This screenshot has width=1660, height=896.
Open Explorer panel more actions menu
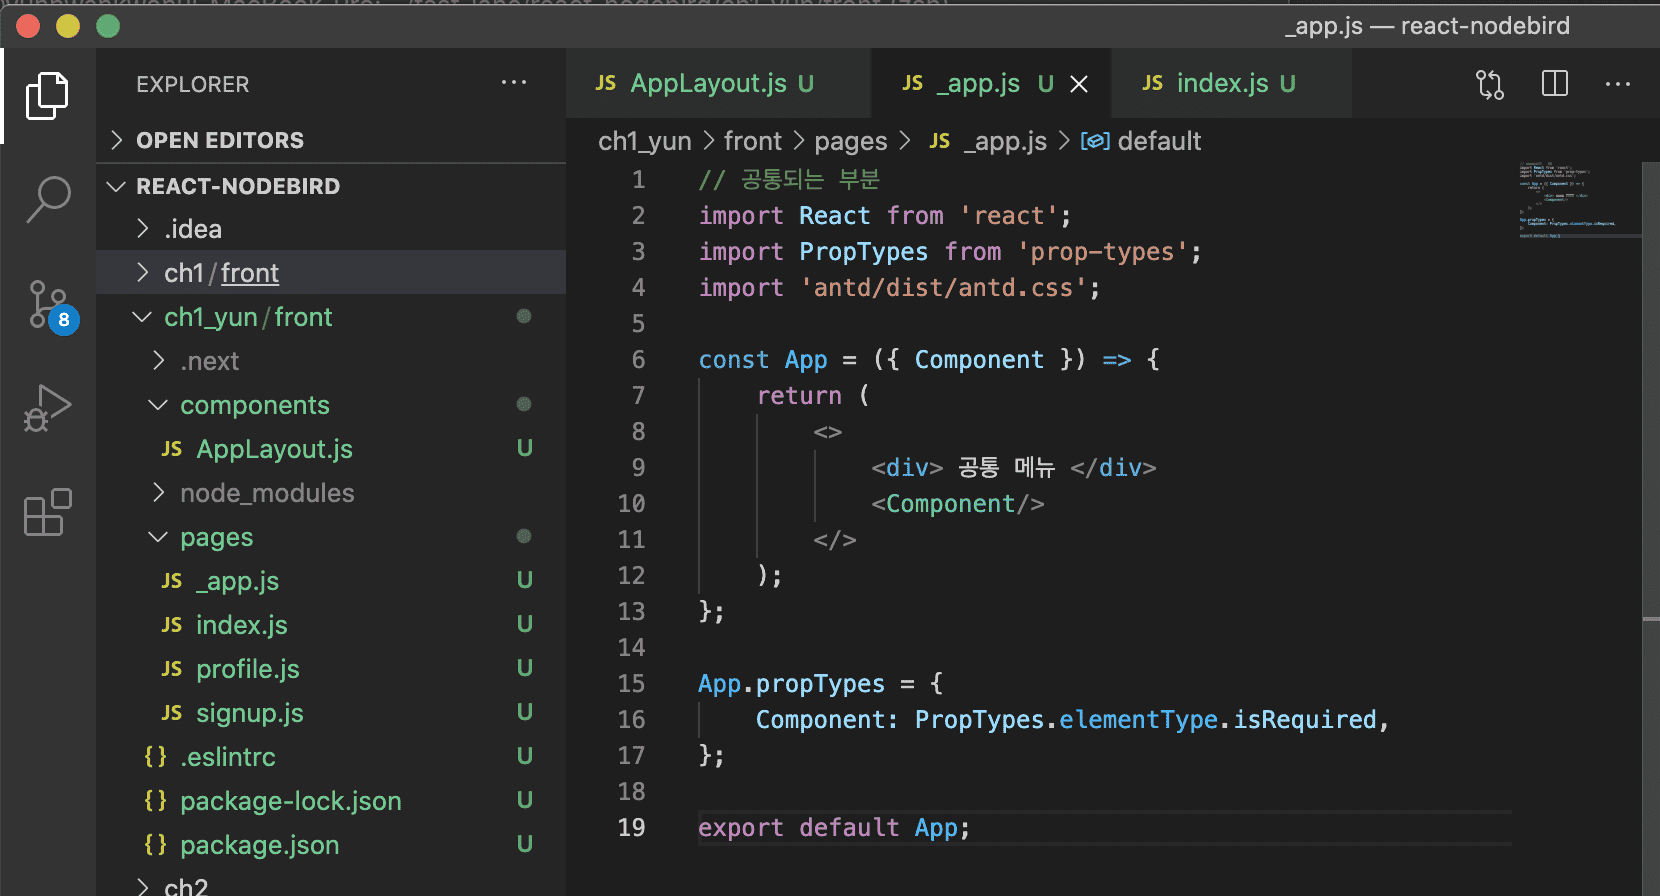coord(513,83)
